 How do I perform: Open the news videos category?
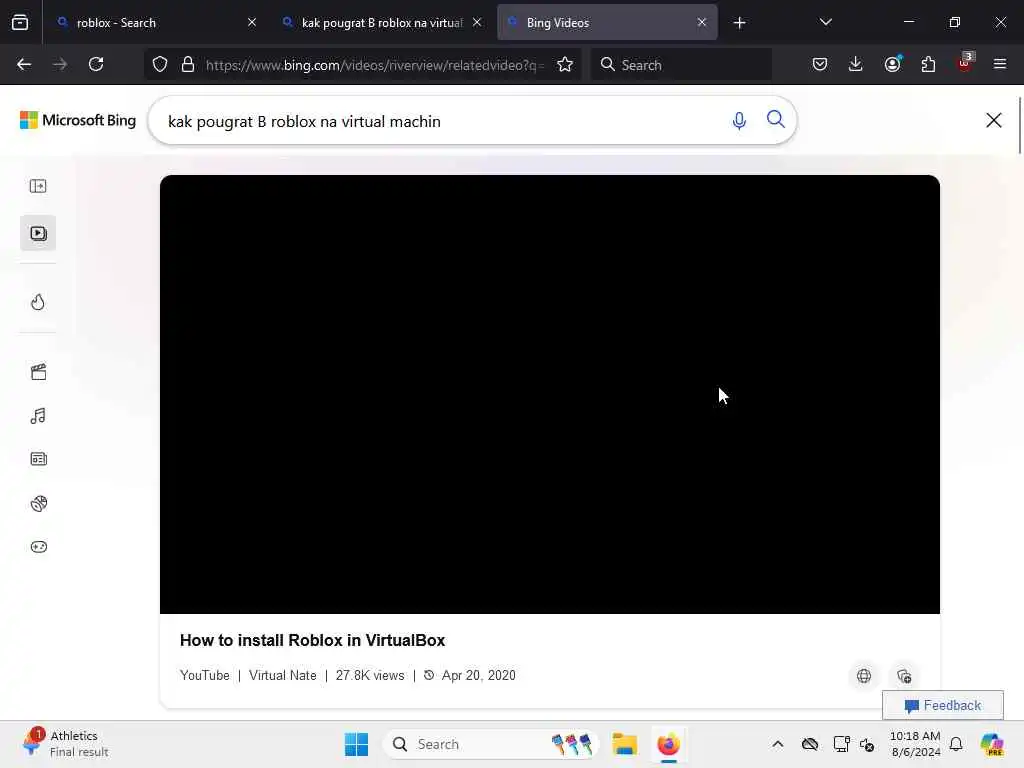coord(39,459)
